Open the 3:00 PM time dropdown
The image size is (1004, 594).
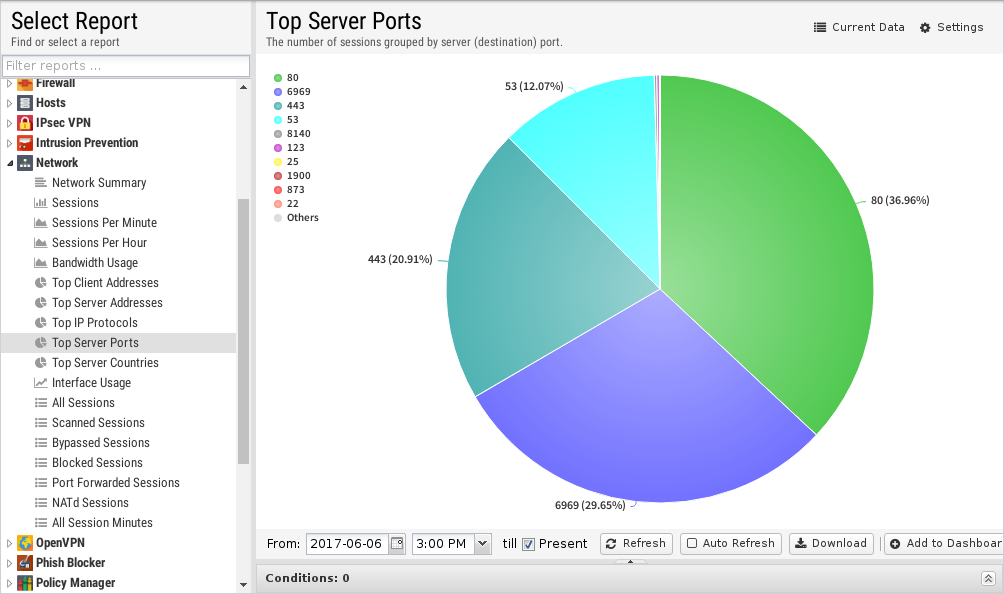click(x=483, y=543)
